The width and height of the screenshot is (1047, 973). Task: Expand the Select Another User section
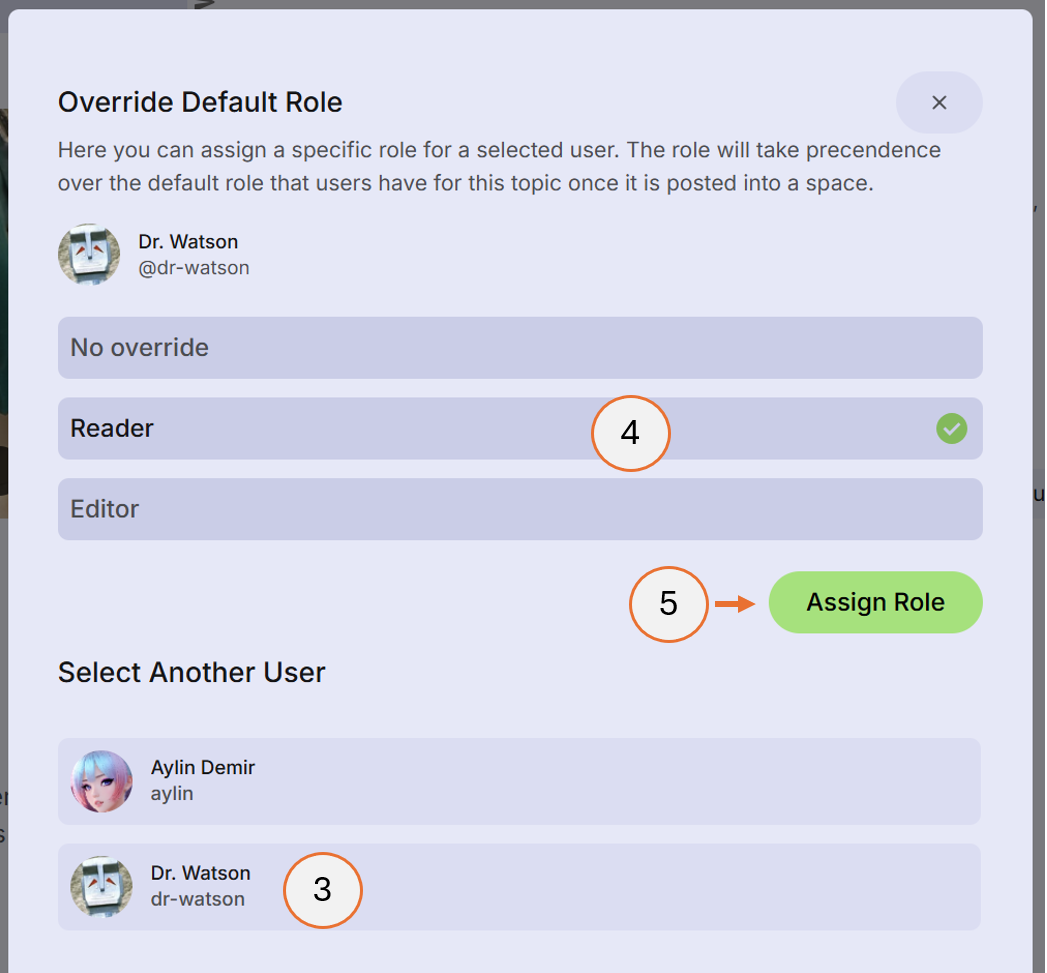pos(191,672)
